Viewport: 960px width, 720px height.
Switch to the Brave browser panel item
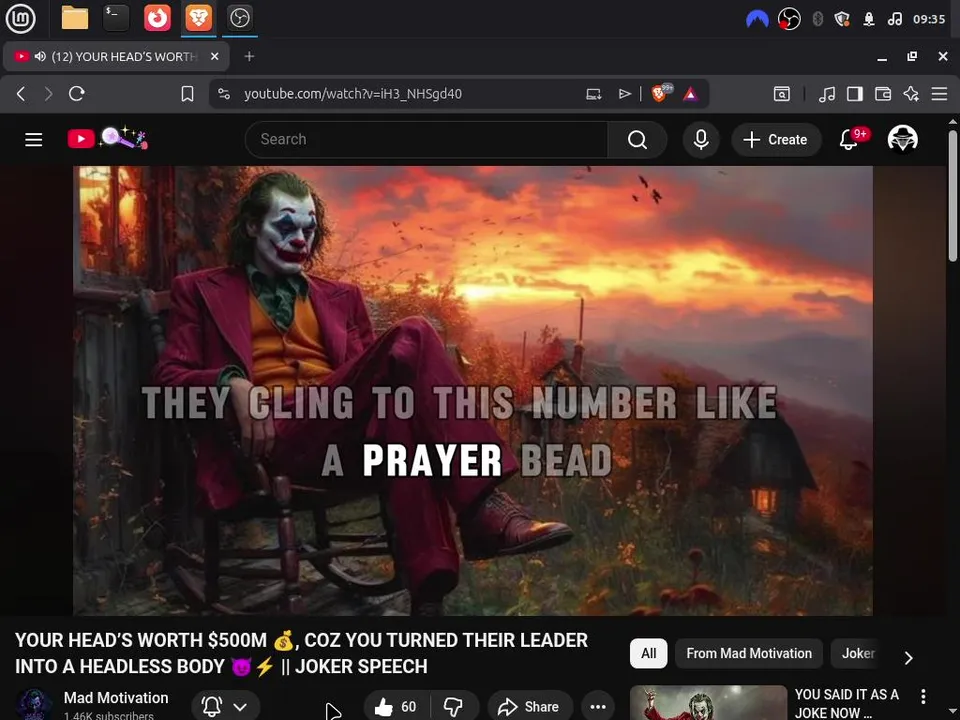198,18
